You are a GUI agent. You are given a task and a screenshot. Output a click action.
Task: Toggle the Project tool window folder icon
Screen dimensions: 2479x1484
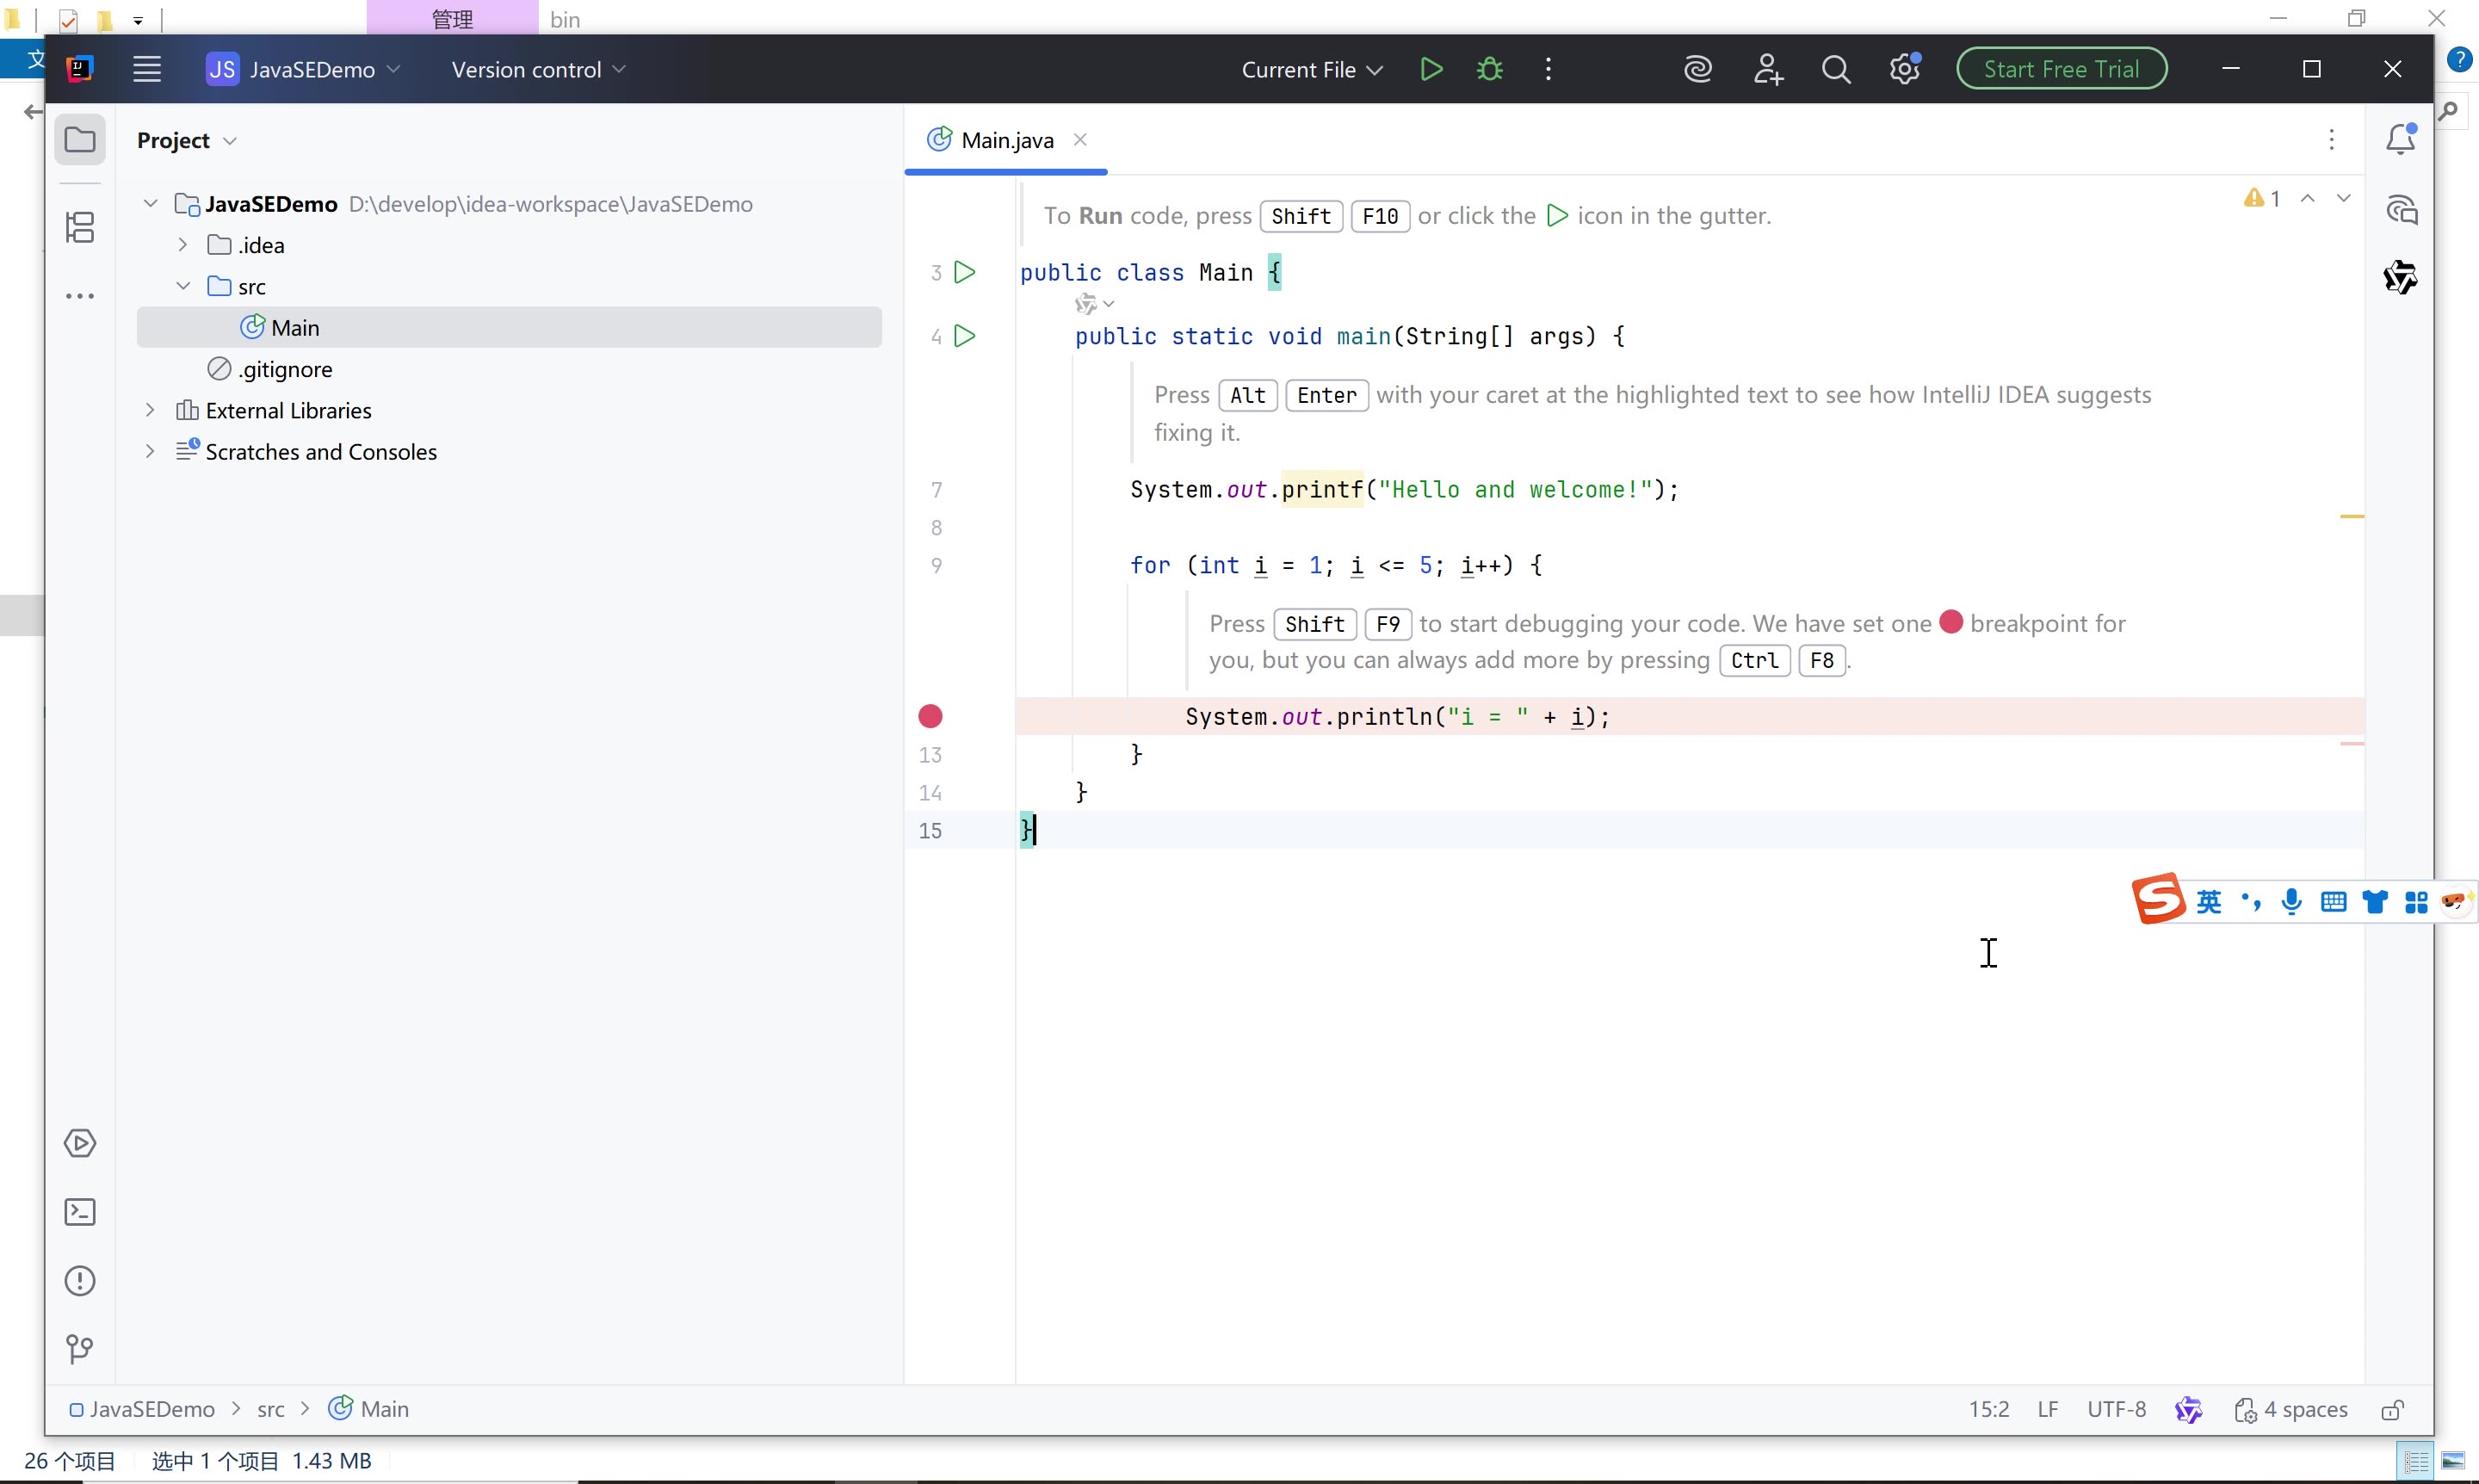pos(80,140)
